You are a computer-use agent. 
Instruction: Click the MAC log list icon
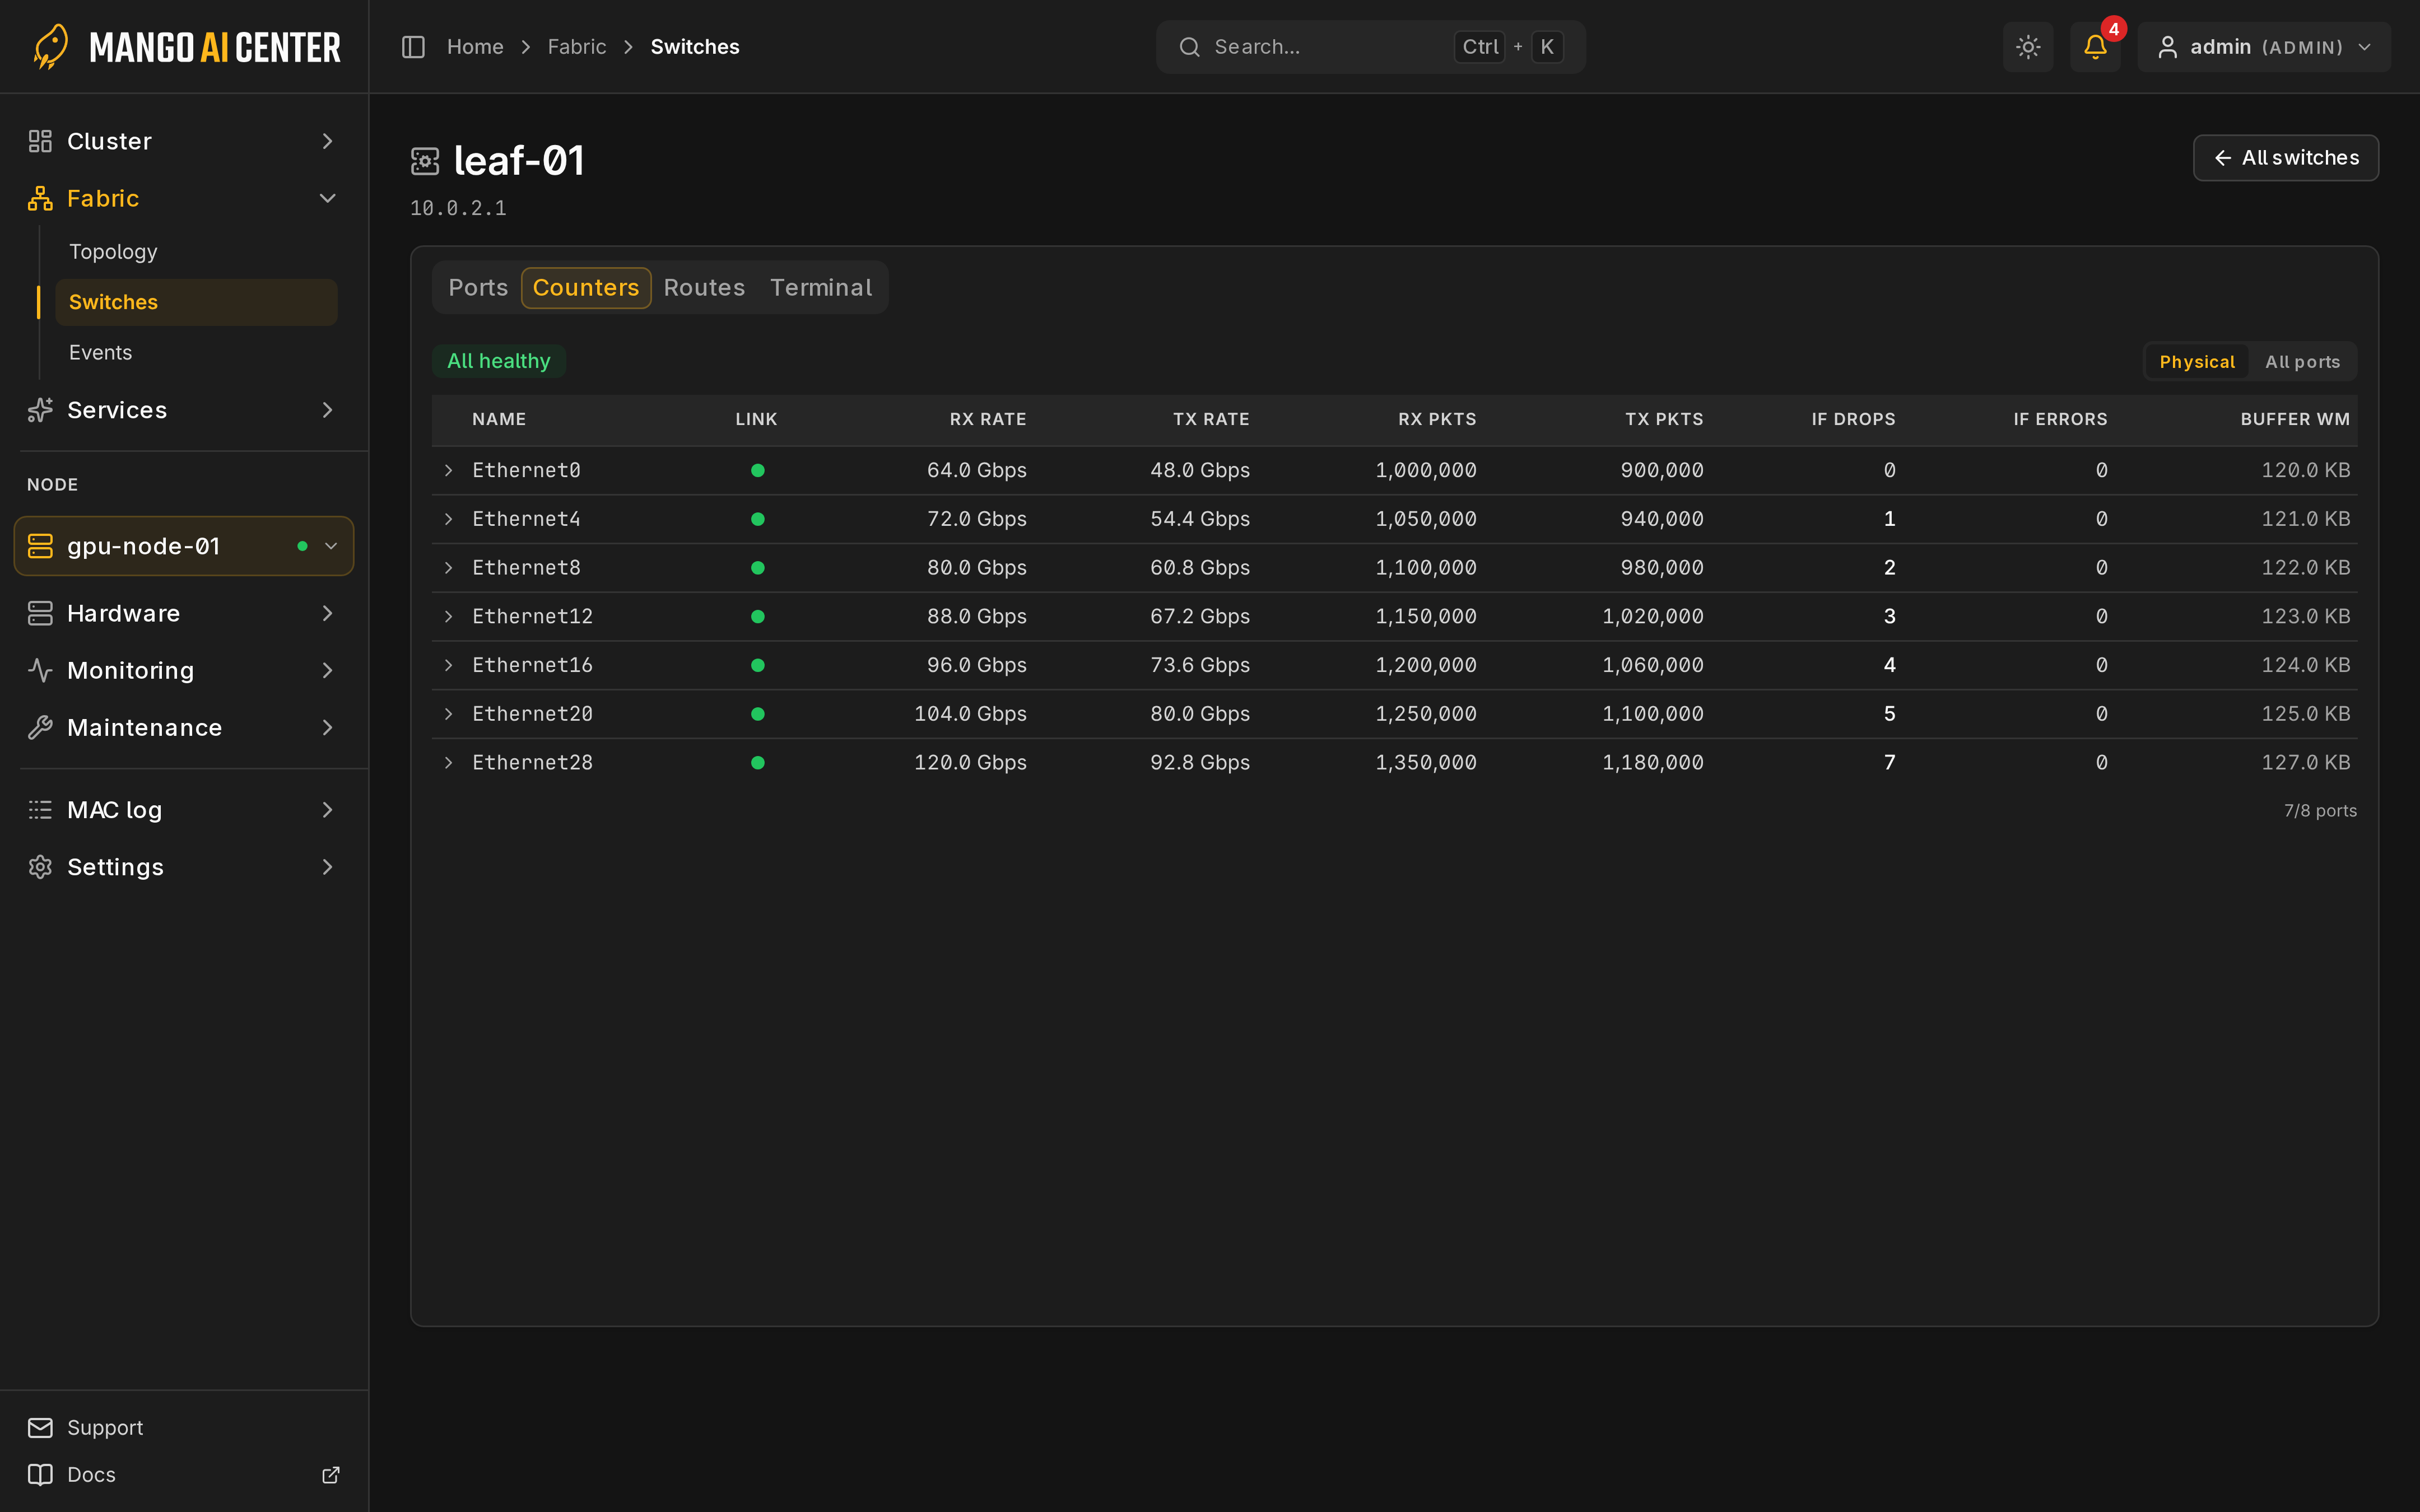click(x=40, y=810)
